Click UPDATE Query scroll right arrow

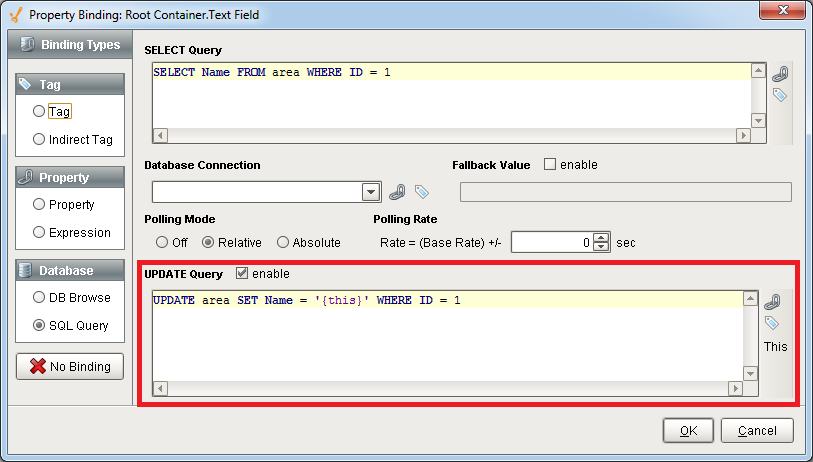(735, 388)
